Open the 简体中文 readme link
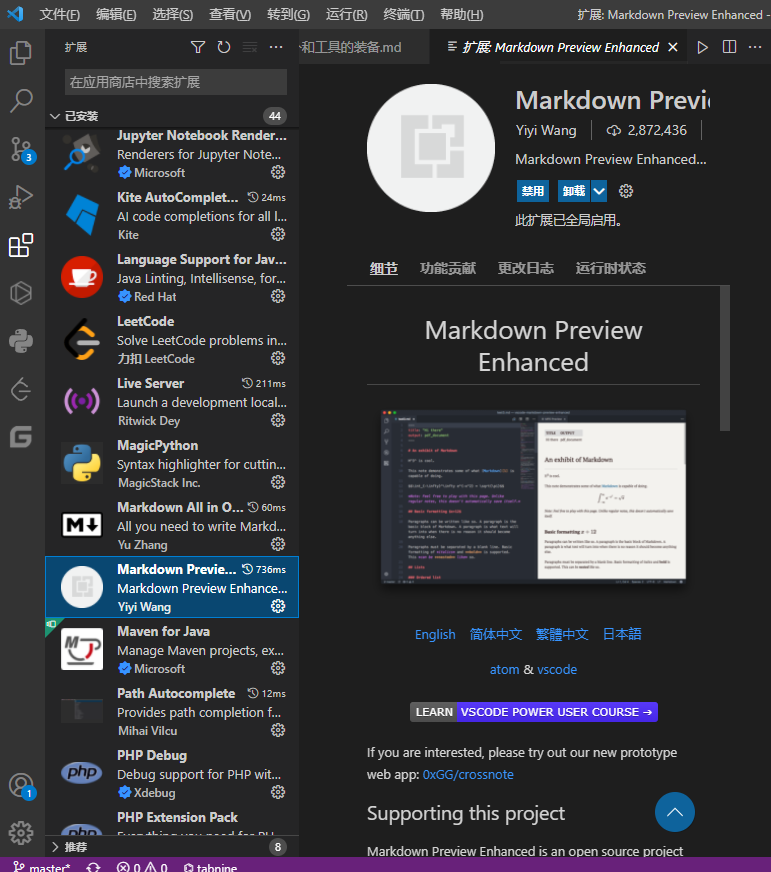The height and width of the screenshot is (872, 771). tap(496, 635)
